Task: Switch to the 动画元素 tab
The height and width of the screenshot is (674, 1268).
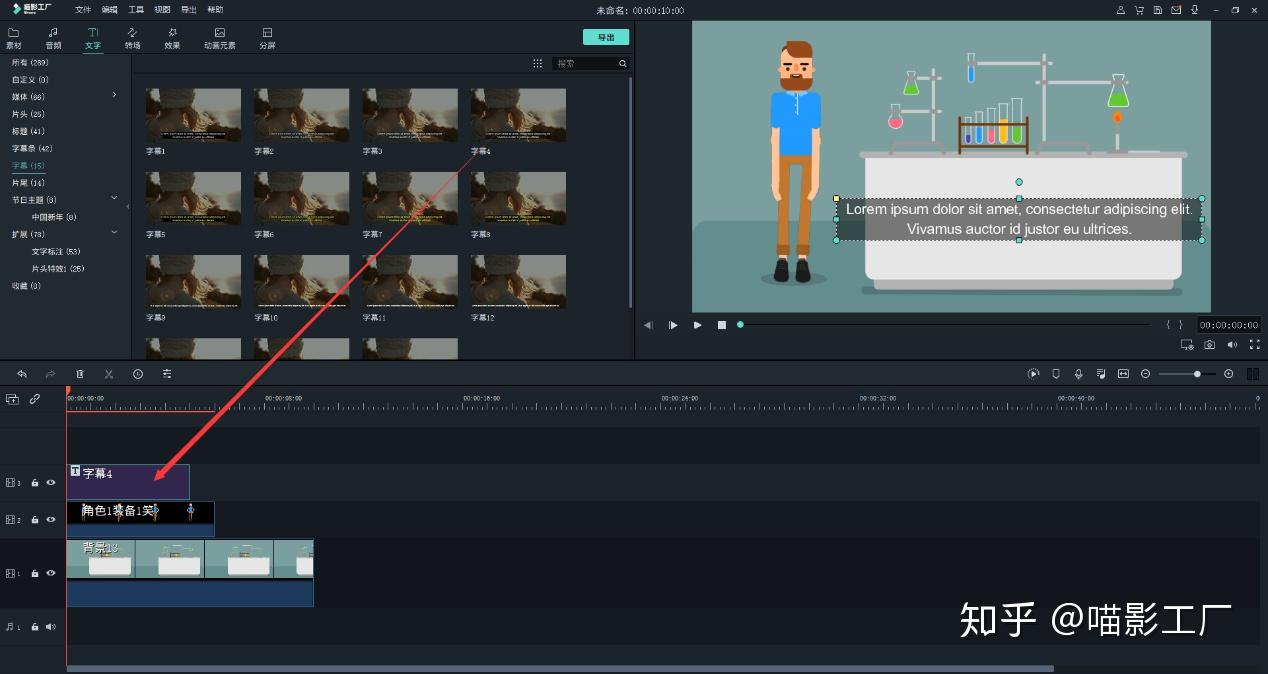Action: click(220, 38)
